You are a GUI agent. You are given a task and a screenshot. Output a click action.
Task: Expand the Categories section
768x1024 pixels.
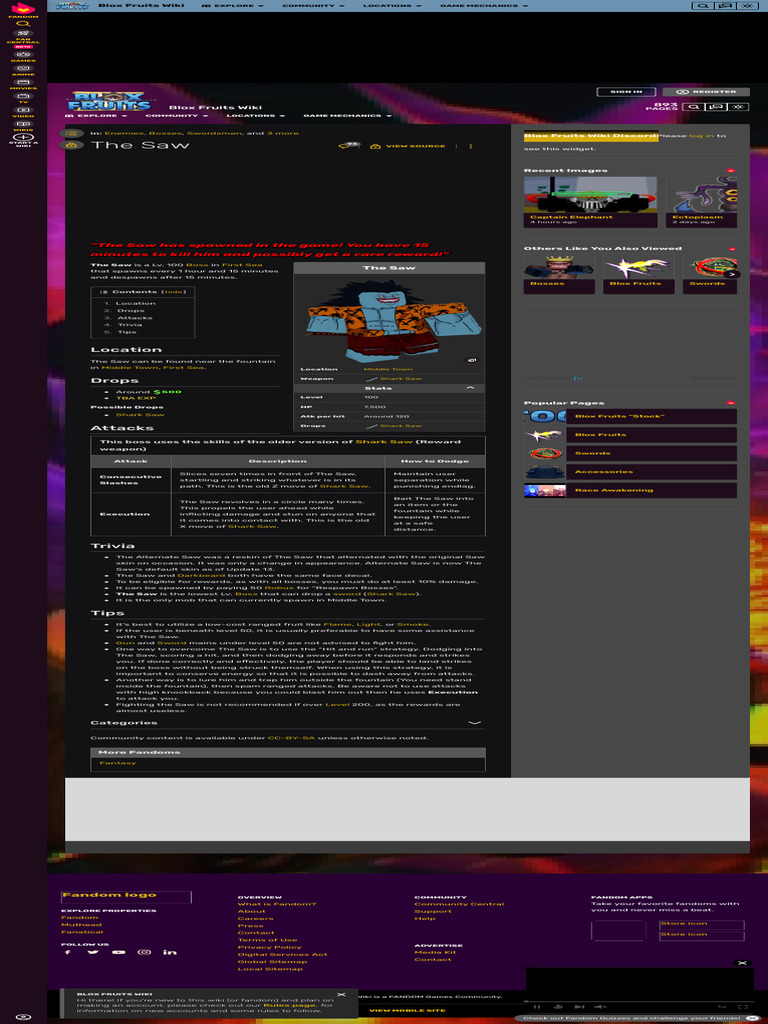tap(474, 722)
